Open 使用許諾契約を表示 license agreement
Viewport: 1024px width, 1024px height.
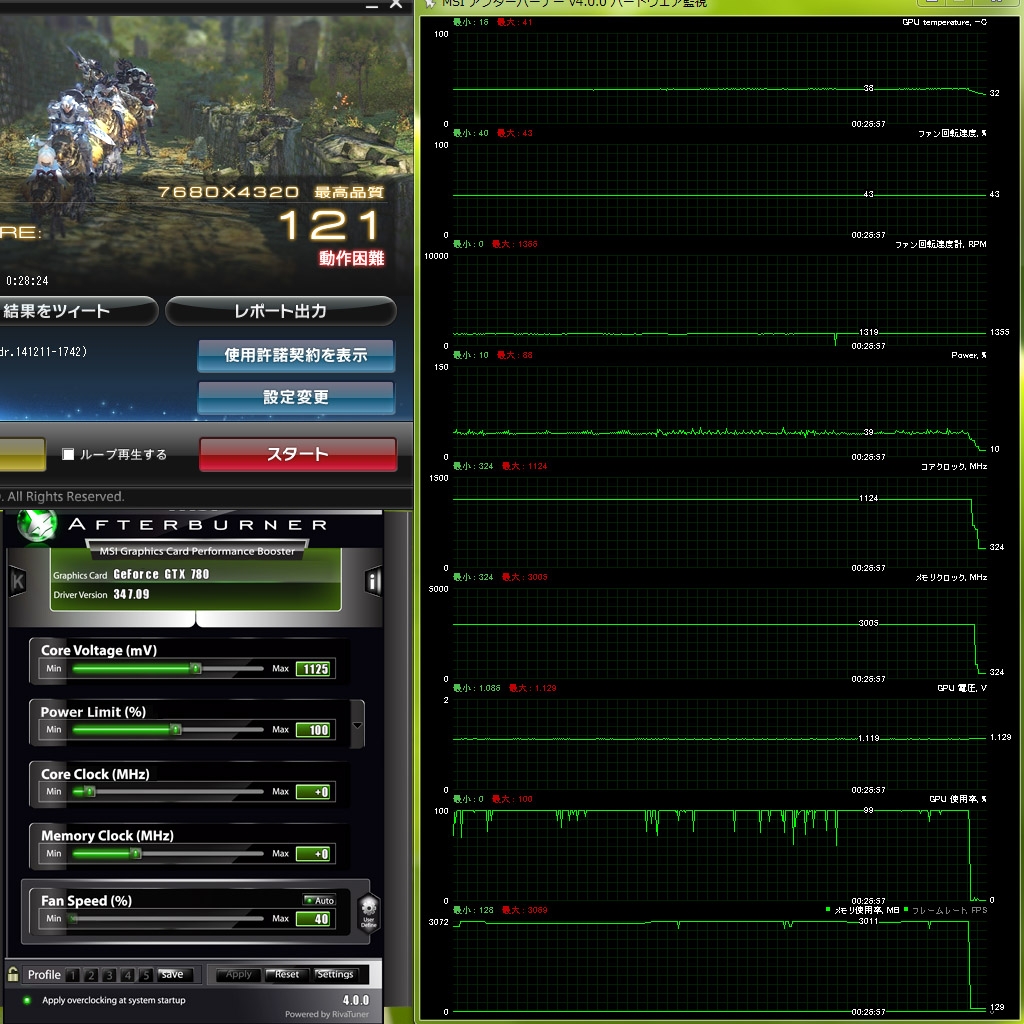pos(296,355)
